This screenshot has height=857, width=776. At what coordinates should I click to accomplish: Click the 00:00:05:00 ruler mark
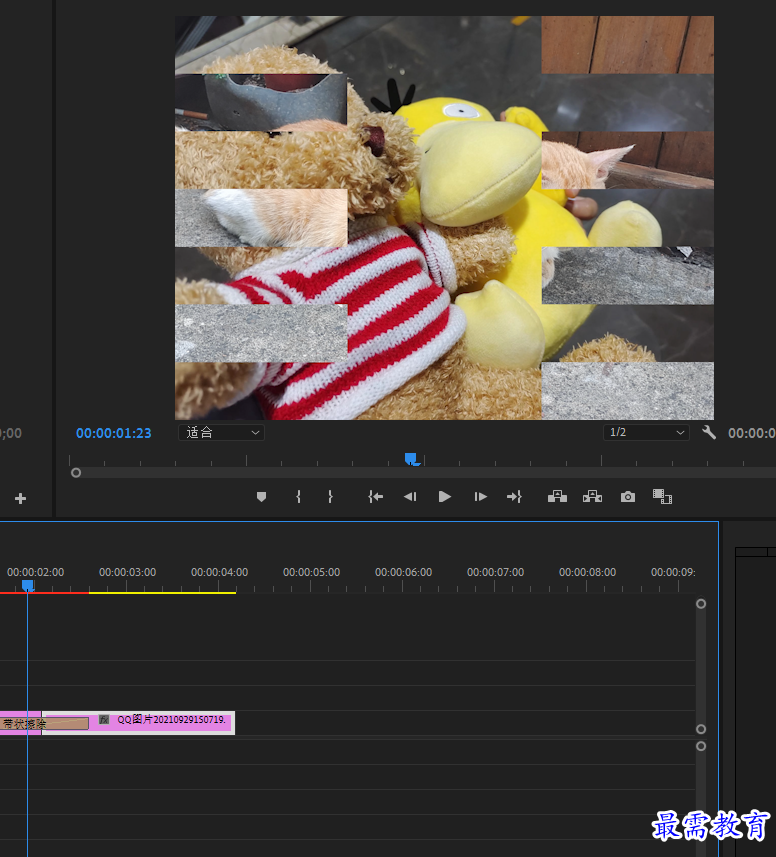(311, 572)
